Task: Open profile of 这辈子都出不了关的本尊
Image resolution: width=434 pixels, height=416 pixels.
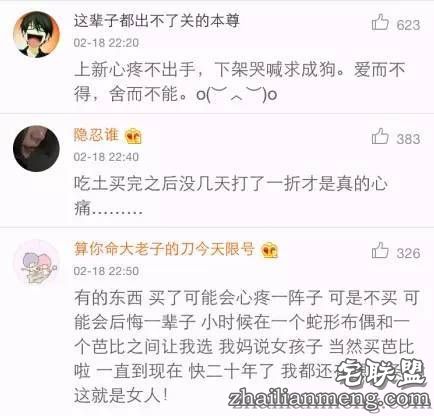Action: 157,21
